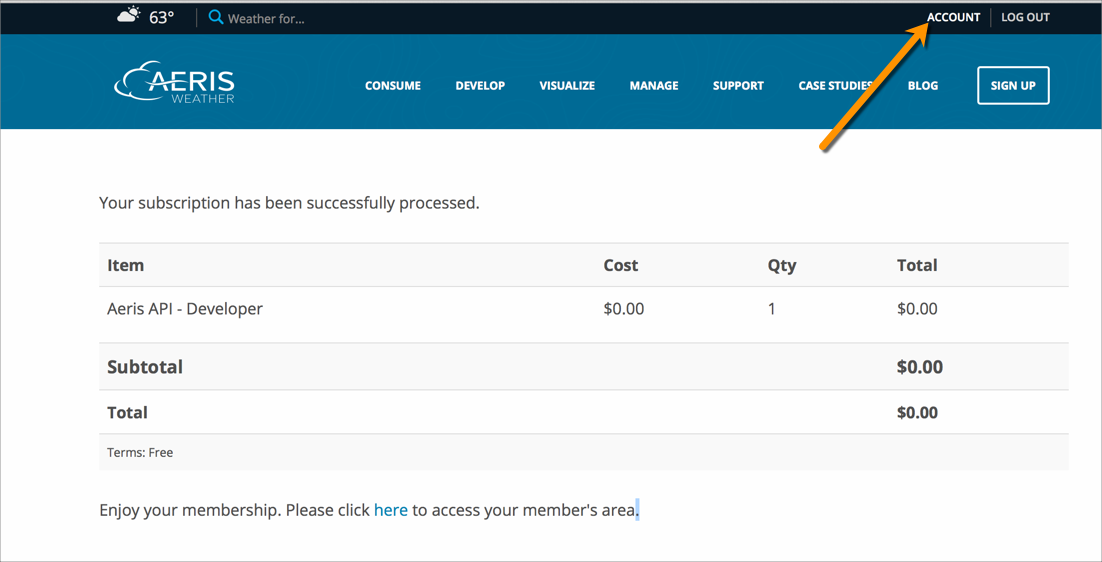
Task: Visit the SUPPORT section
Action: point(738,86)
